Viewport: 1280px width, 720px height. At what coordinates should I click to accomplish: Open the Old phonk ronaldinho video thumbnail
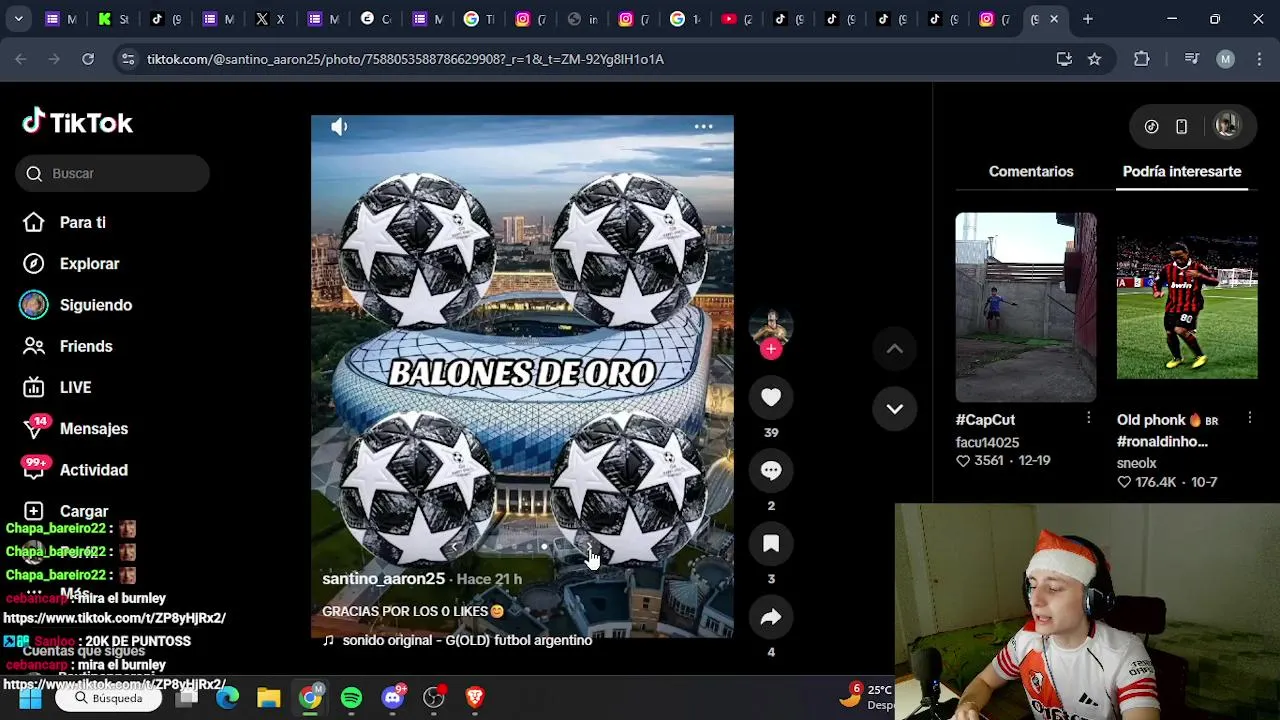pos(1187,307)
